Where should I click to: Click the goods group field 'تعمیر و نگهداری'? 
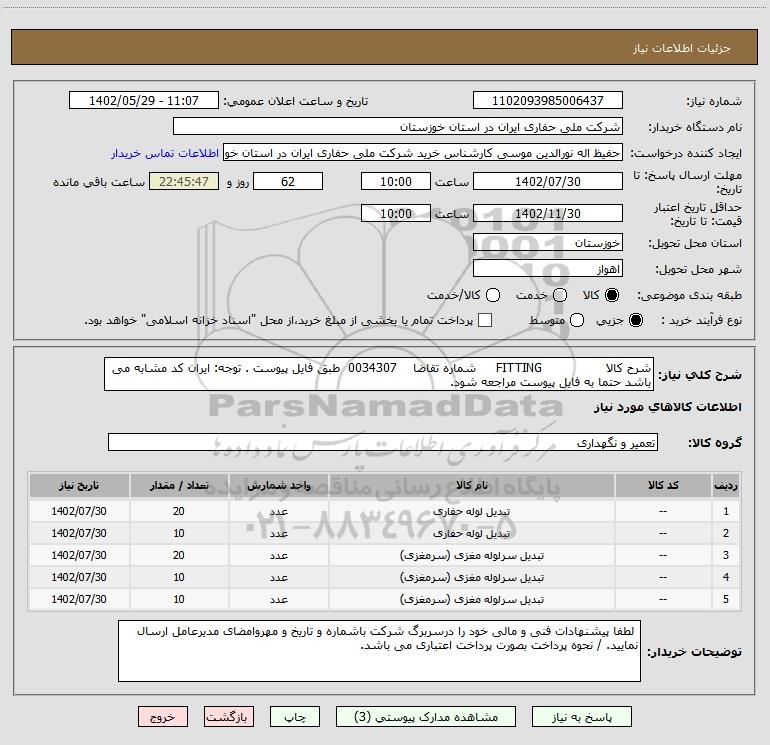(382, 442)
